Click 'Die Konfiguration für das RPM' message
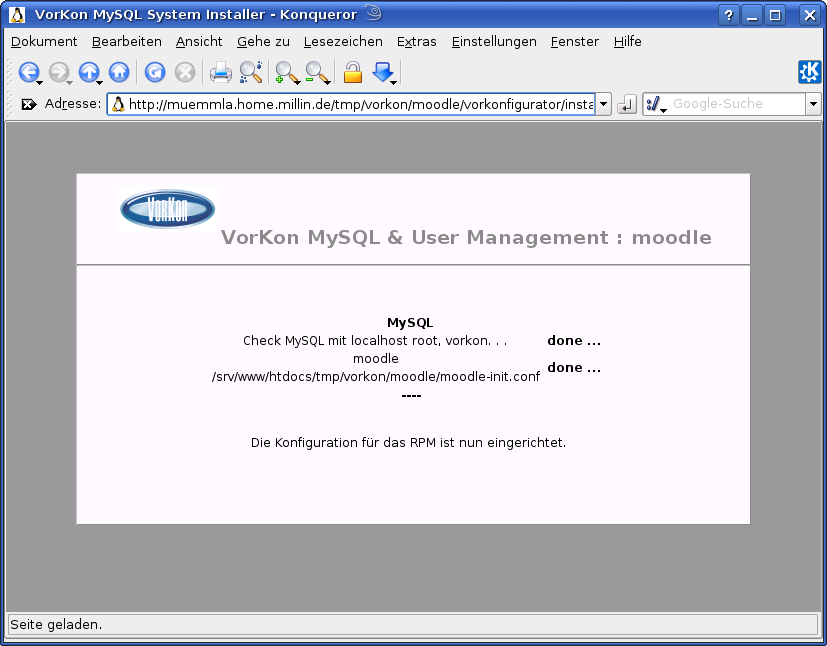Viewport: 827px width, 646px height. click(x=408, y=442)
